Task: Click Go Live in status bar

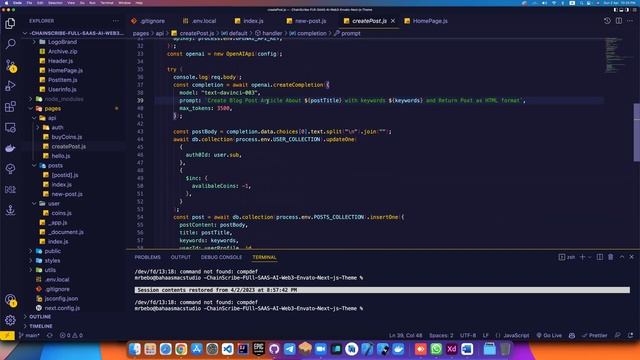Action: 549,336
